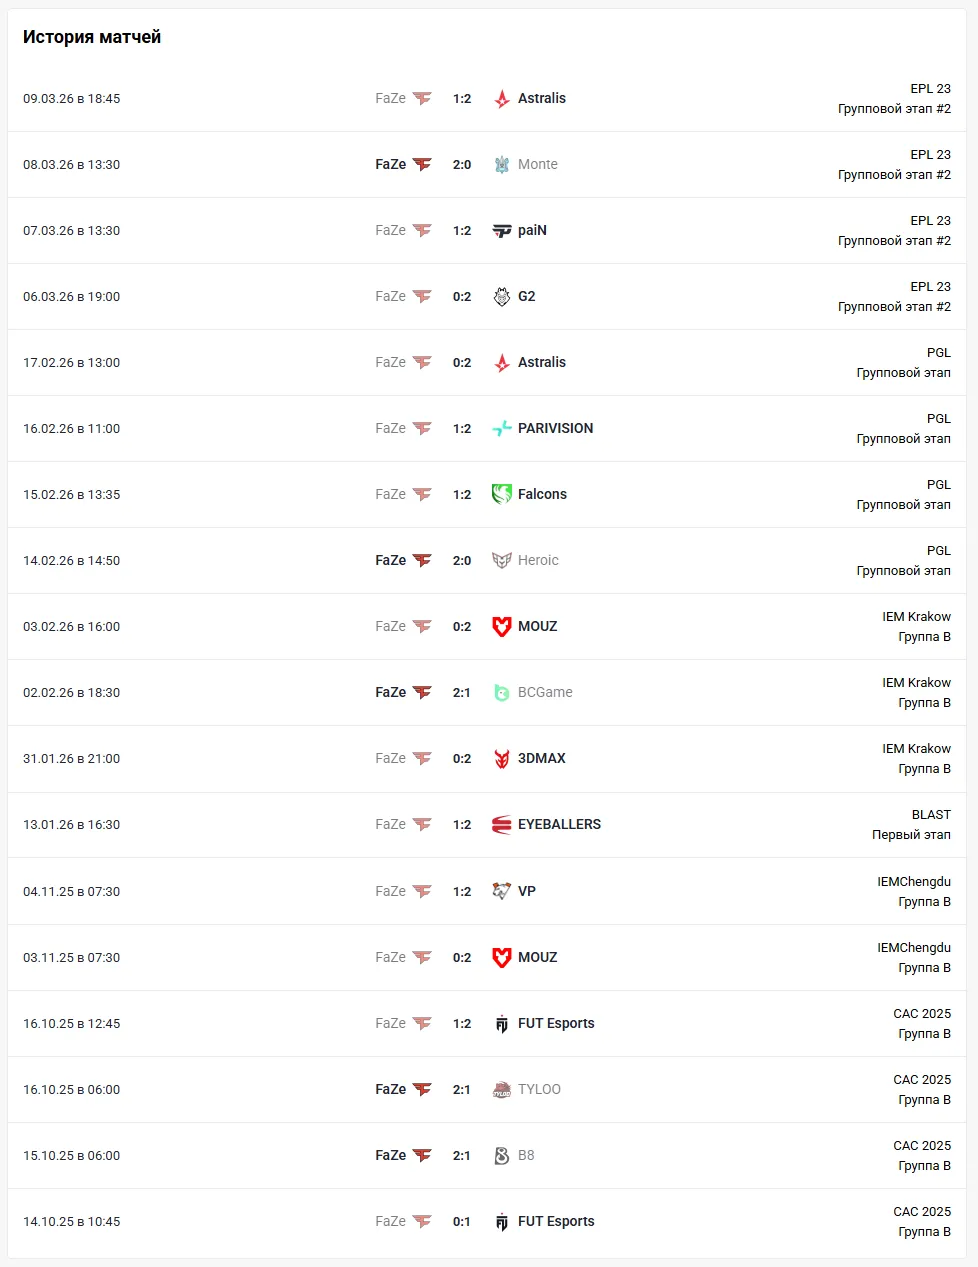Open the 0:1 score against FUT Esports

[462, 1222]
